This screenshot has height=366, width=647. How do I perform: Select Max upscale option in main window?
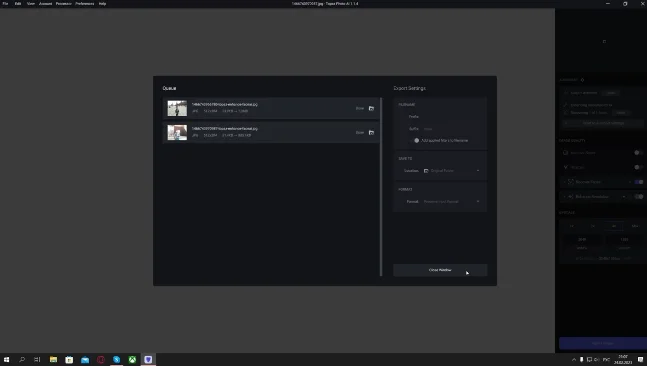[x=635, y=226]
